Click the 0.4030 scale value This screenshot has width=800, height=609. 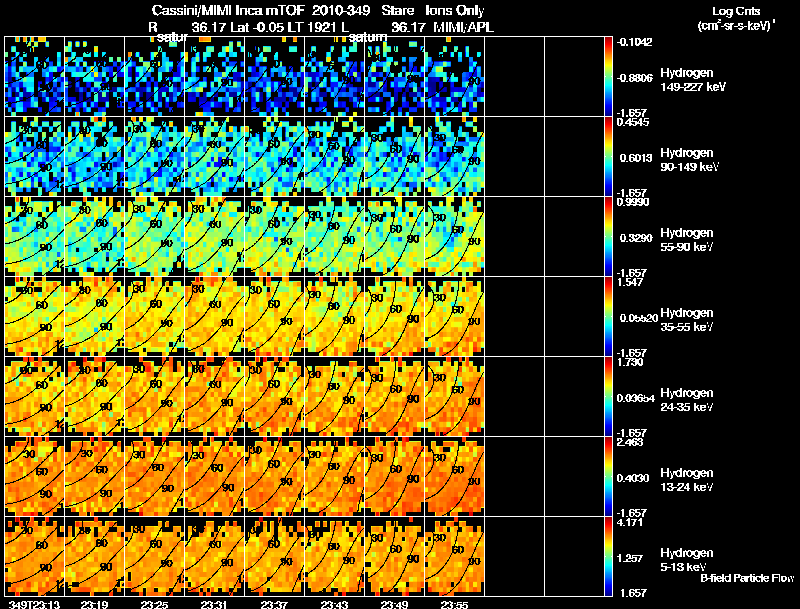point(633,478)
